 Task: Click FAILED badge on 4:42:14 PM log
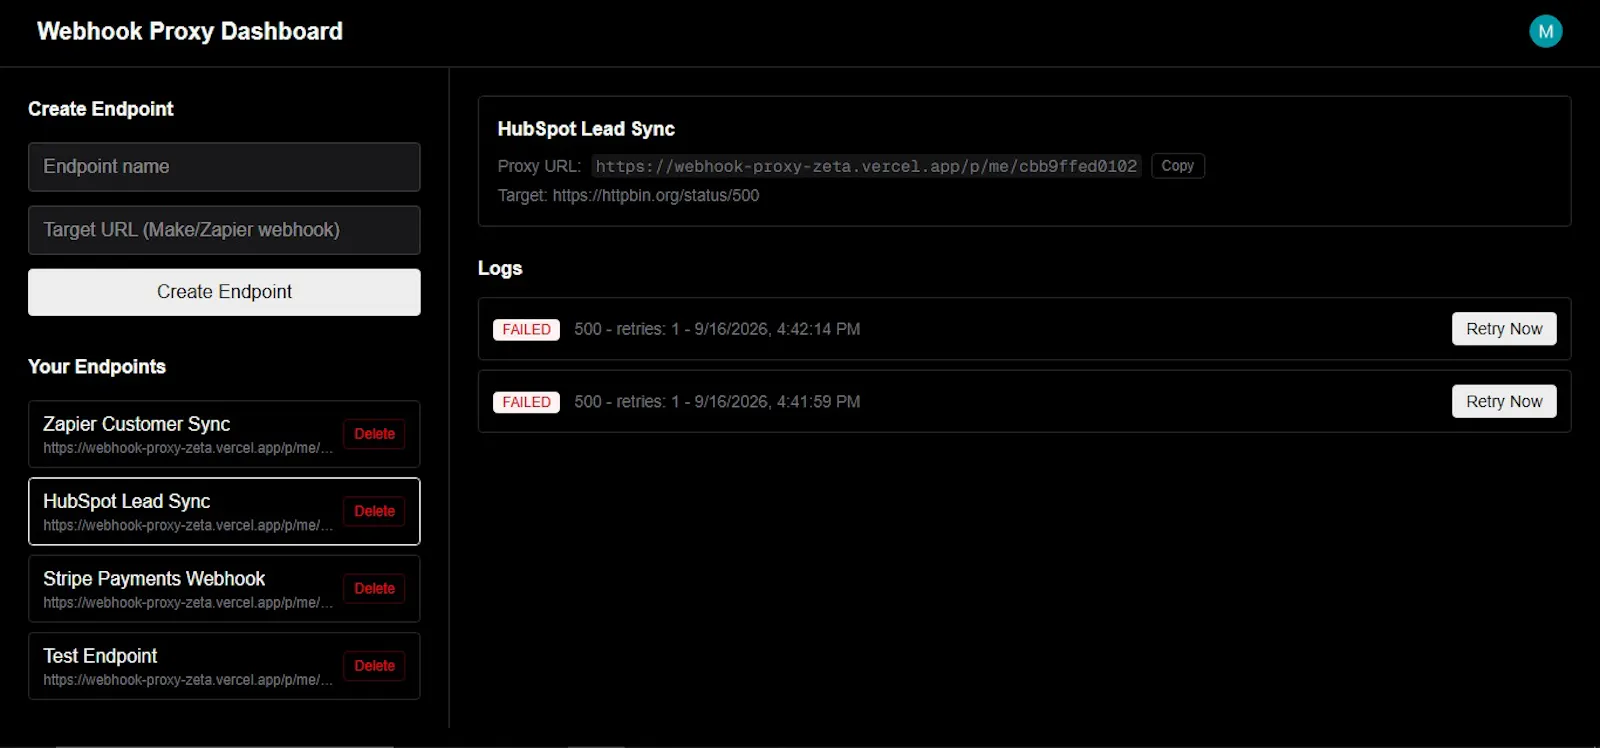pos(526,330)
